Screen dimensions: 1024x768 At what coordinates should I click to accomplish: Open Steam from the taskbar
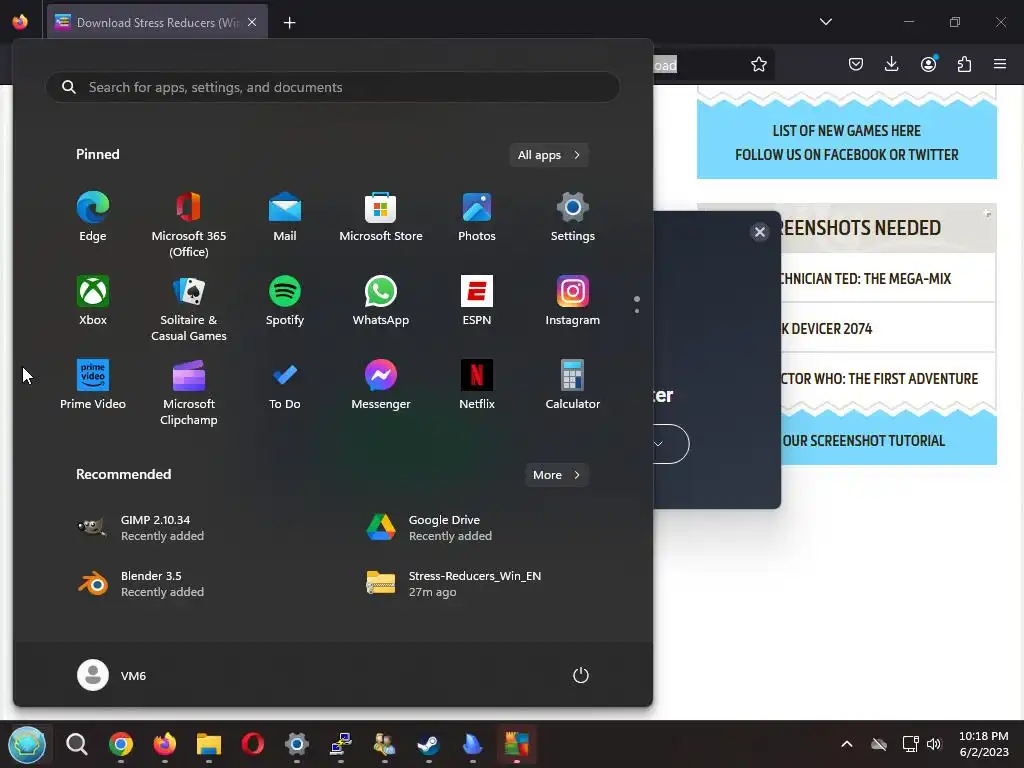[428, 744]
